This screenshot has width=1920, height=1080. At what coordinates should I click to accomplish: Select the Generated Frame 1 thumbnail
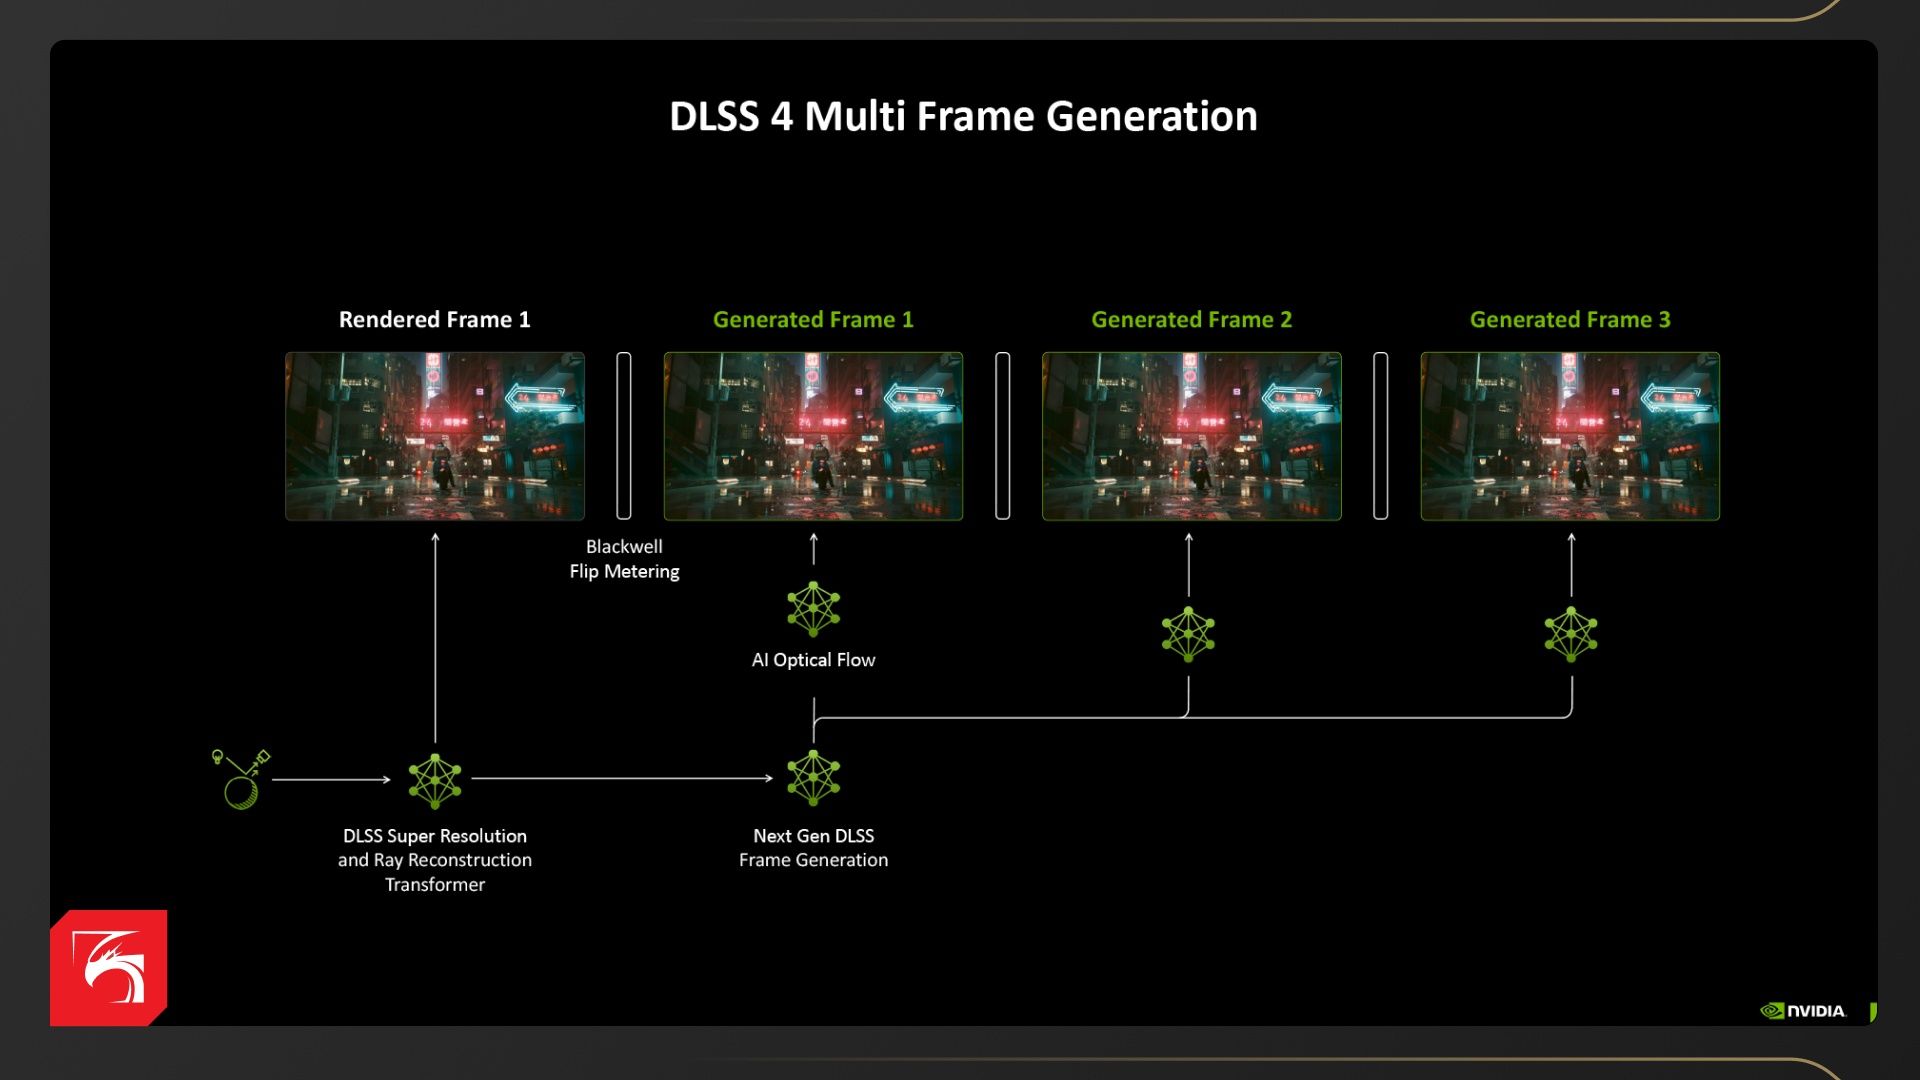click(x=813, y=436)
